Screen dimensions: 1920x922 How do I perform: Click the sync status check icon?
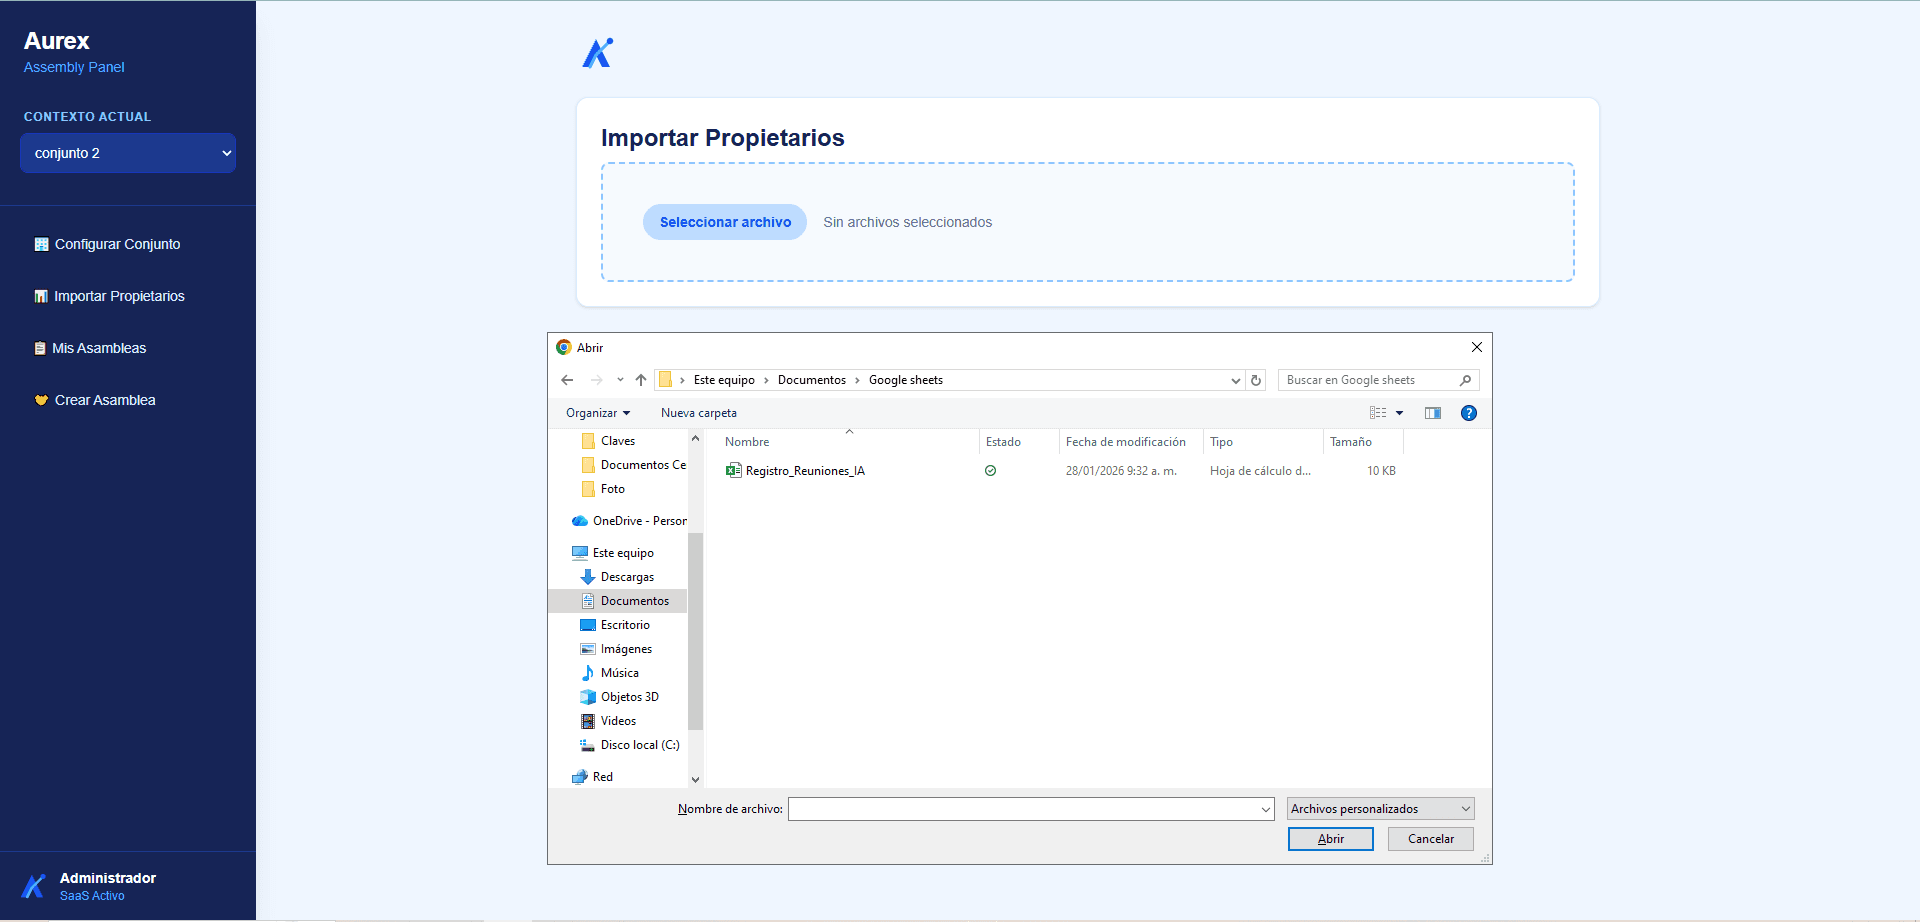(990, 471)
